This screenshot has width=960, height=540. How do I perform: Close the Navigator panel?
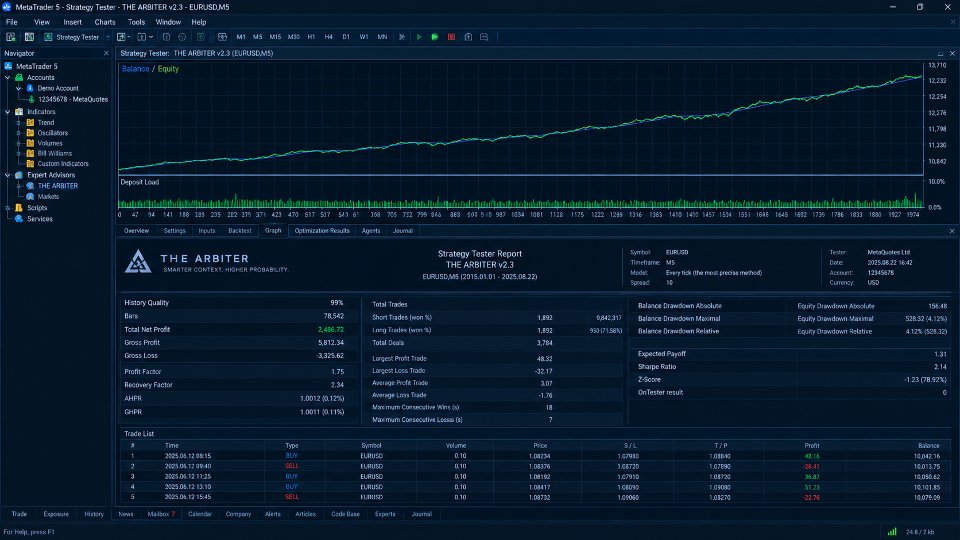(106, 53)
